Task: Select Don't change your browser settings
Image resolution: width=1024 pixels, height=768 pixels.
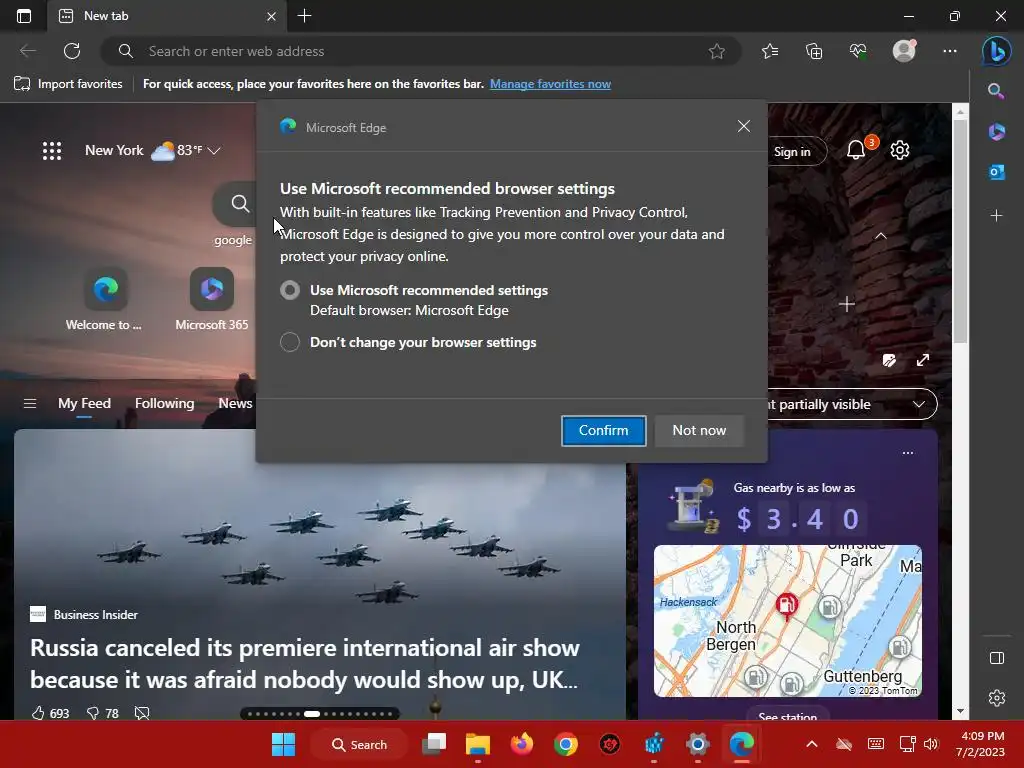Action: click(x=290, y=342)
